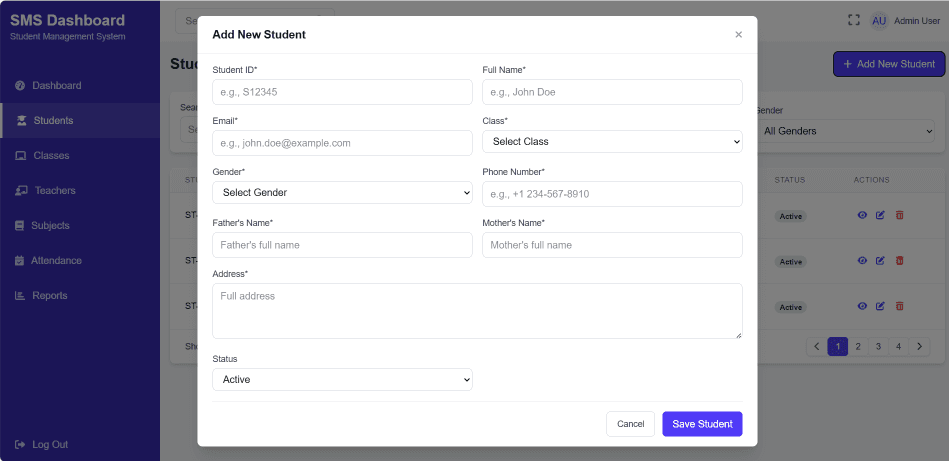
Task: Click the Cancel button
Action: pos(630,424)
